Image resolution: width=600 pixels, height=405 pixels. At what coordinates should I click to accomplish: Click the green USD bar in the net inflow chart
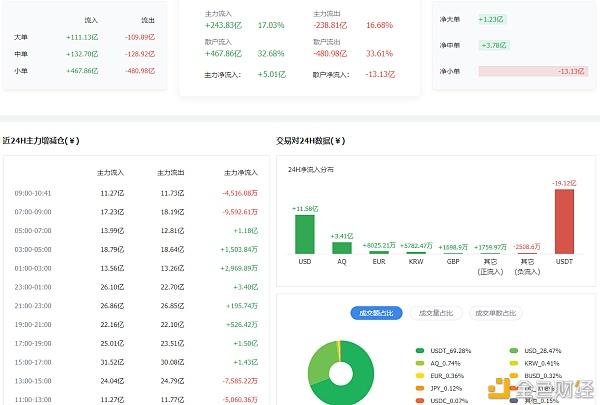click(305, 234)
